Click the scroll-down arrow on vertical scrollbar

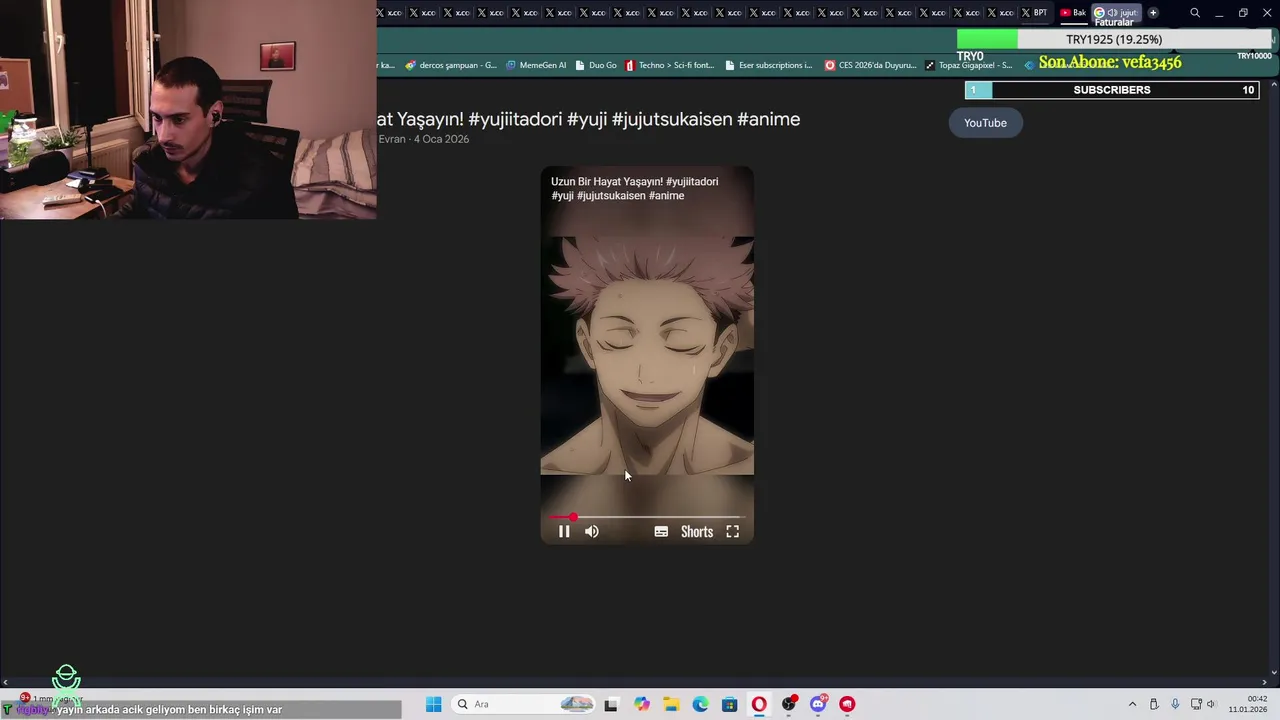[x=1274, y=672]
